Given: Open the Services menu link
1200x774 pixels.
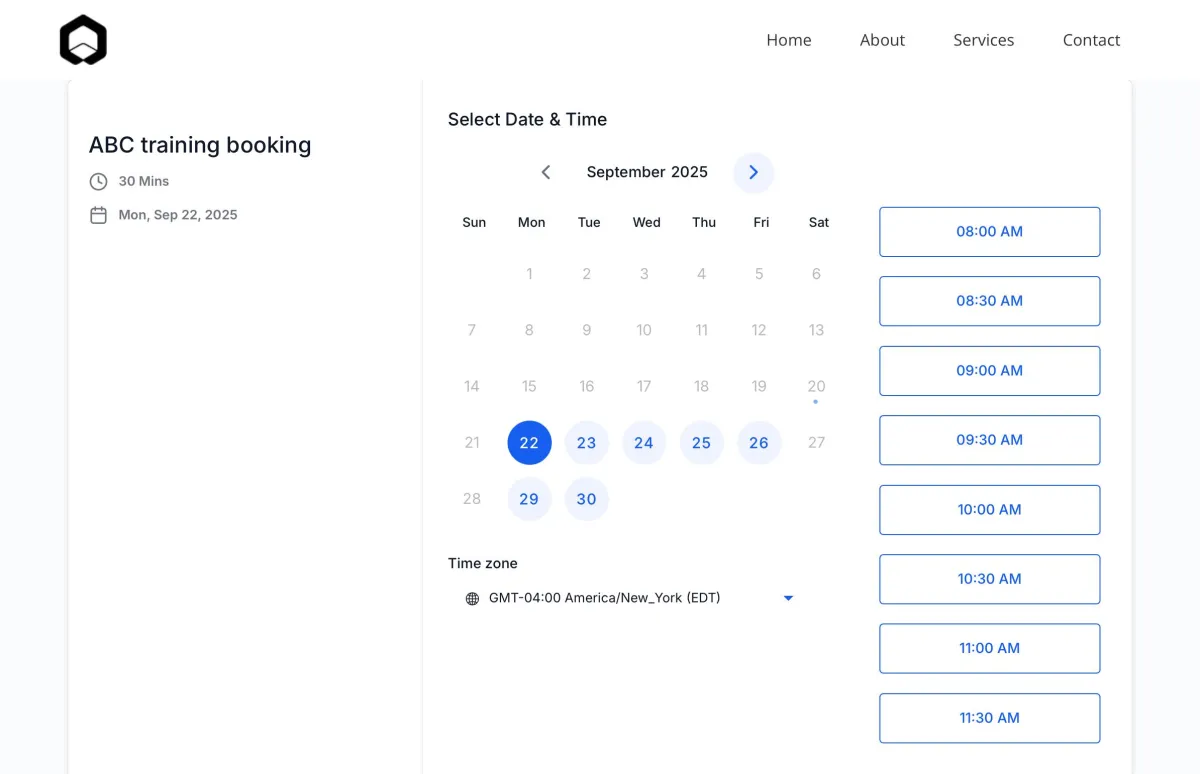Looking at the screenshot, I should (x=983, y=40).
